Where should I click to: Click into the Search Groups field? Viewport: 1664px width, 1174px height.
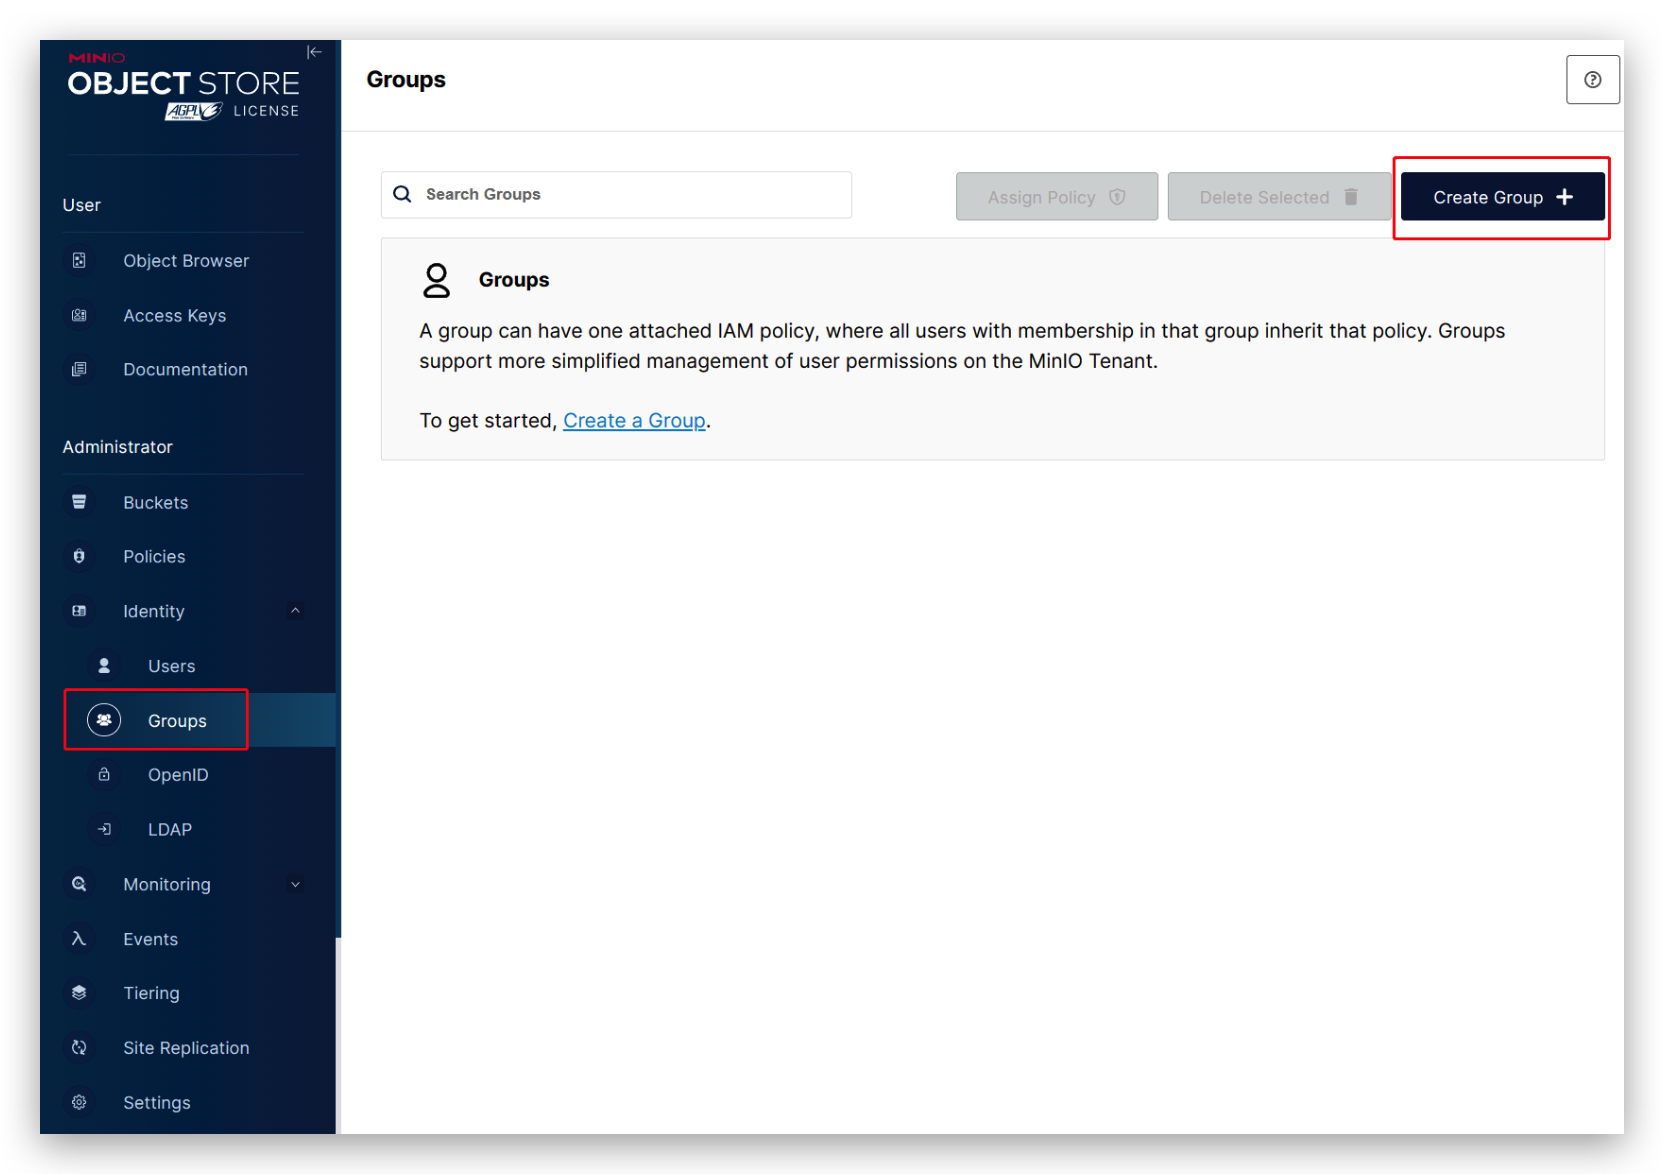click(x=616, y=195)
